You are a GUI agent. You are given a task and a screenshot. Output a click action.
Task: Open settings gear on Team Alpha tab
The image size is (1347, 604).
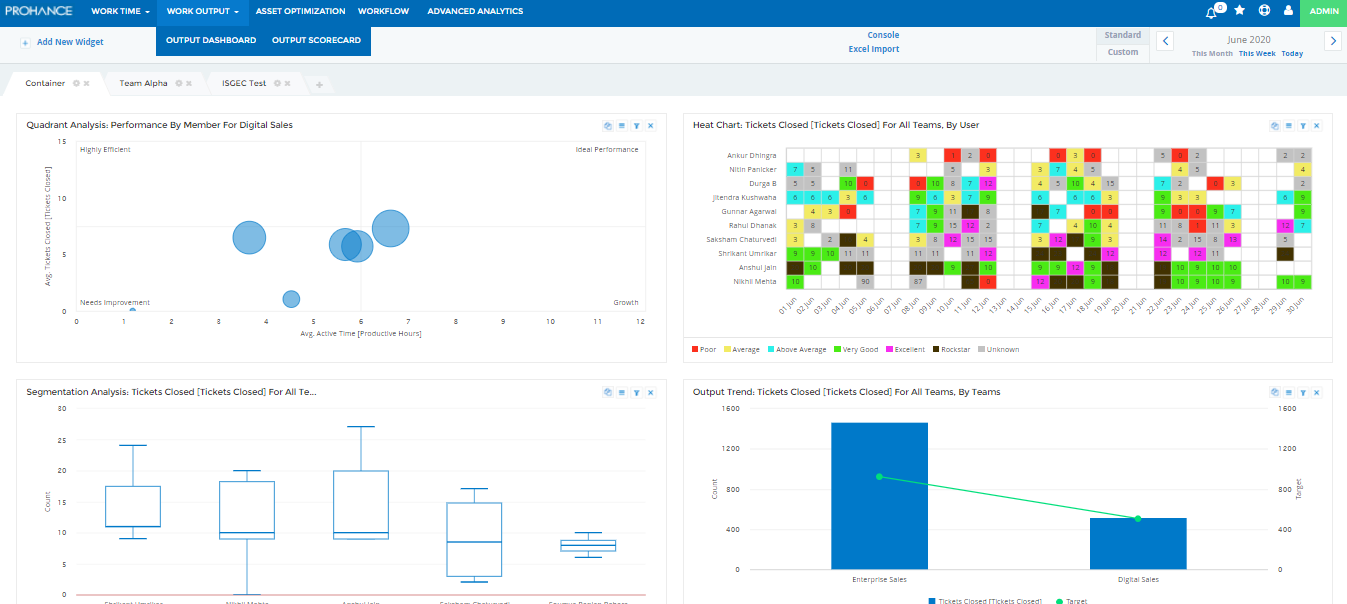(x=178, y=83)
